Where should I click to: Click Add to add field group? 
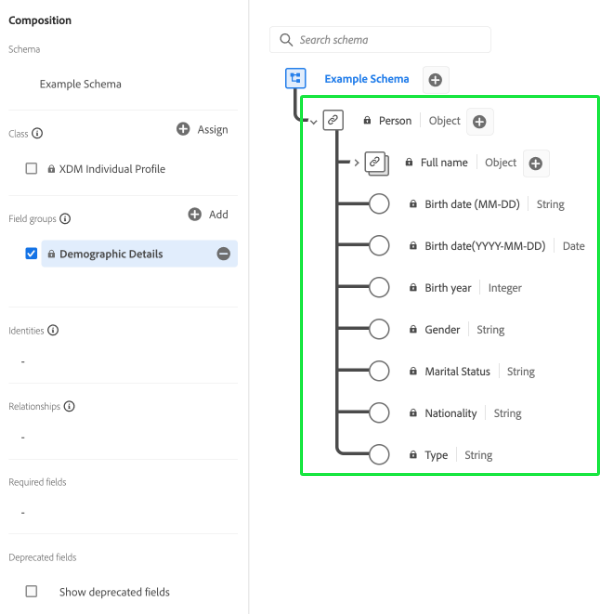pyautogui.click(x=208, y=214)
